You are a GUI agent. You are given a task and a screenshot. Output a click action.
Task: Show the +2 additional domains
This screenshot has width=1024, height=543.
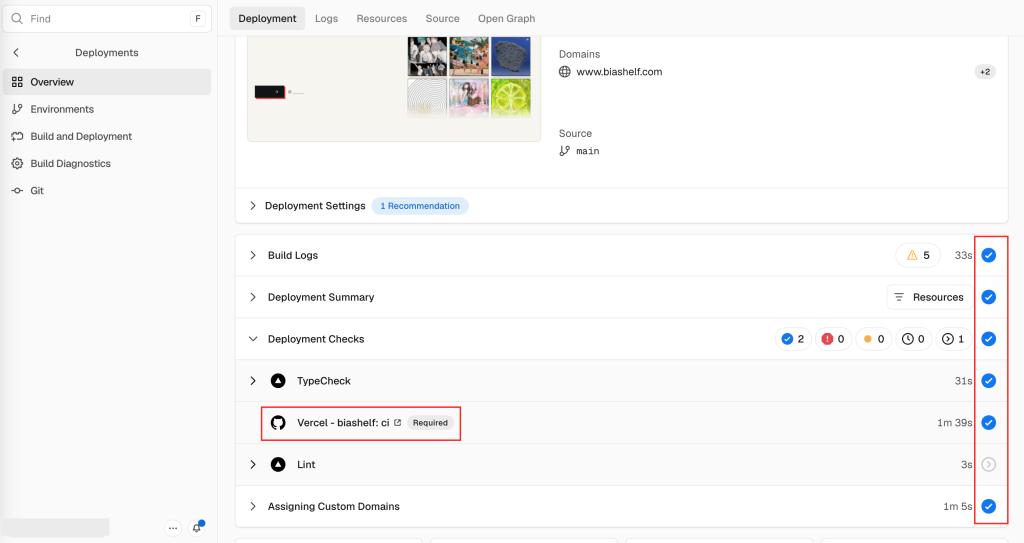pyautogui.click(x=985, y=72)
